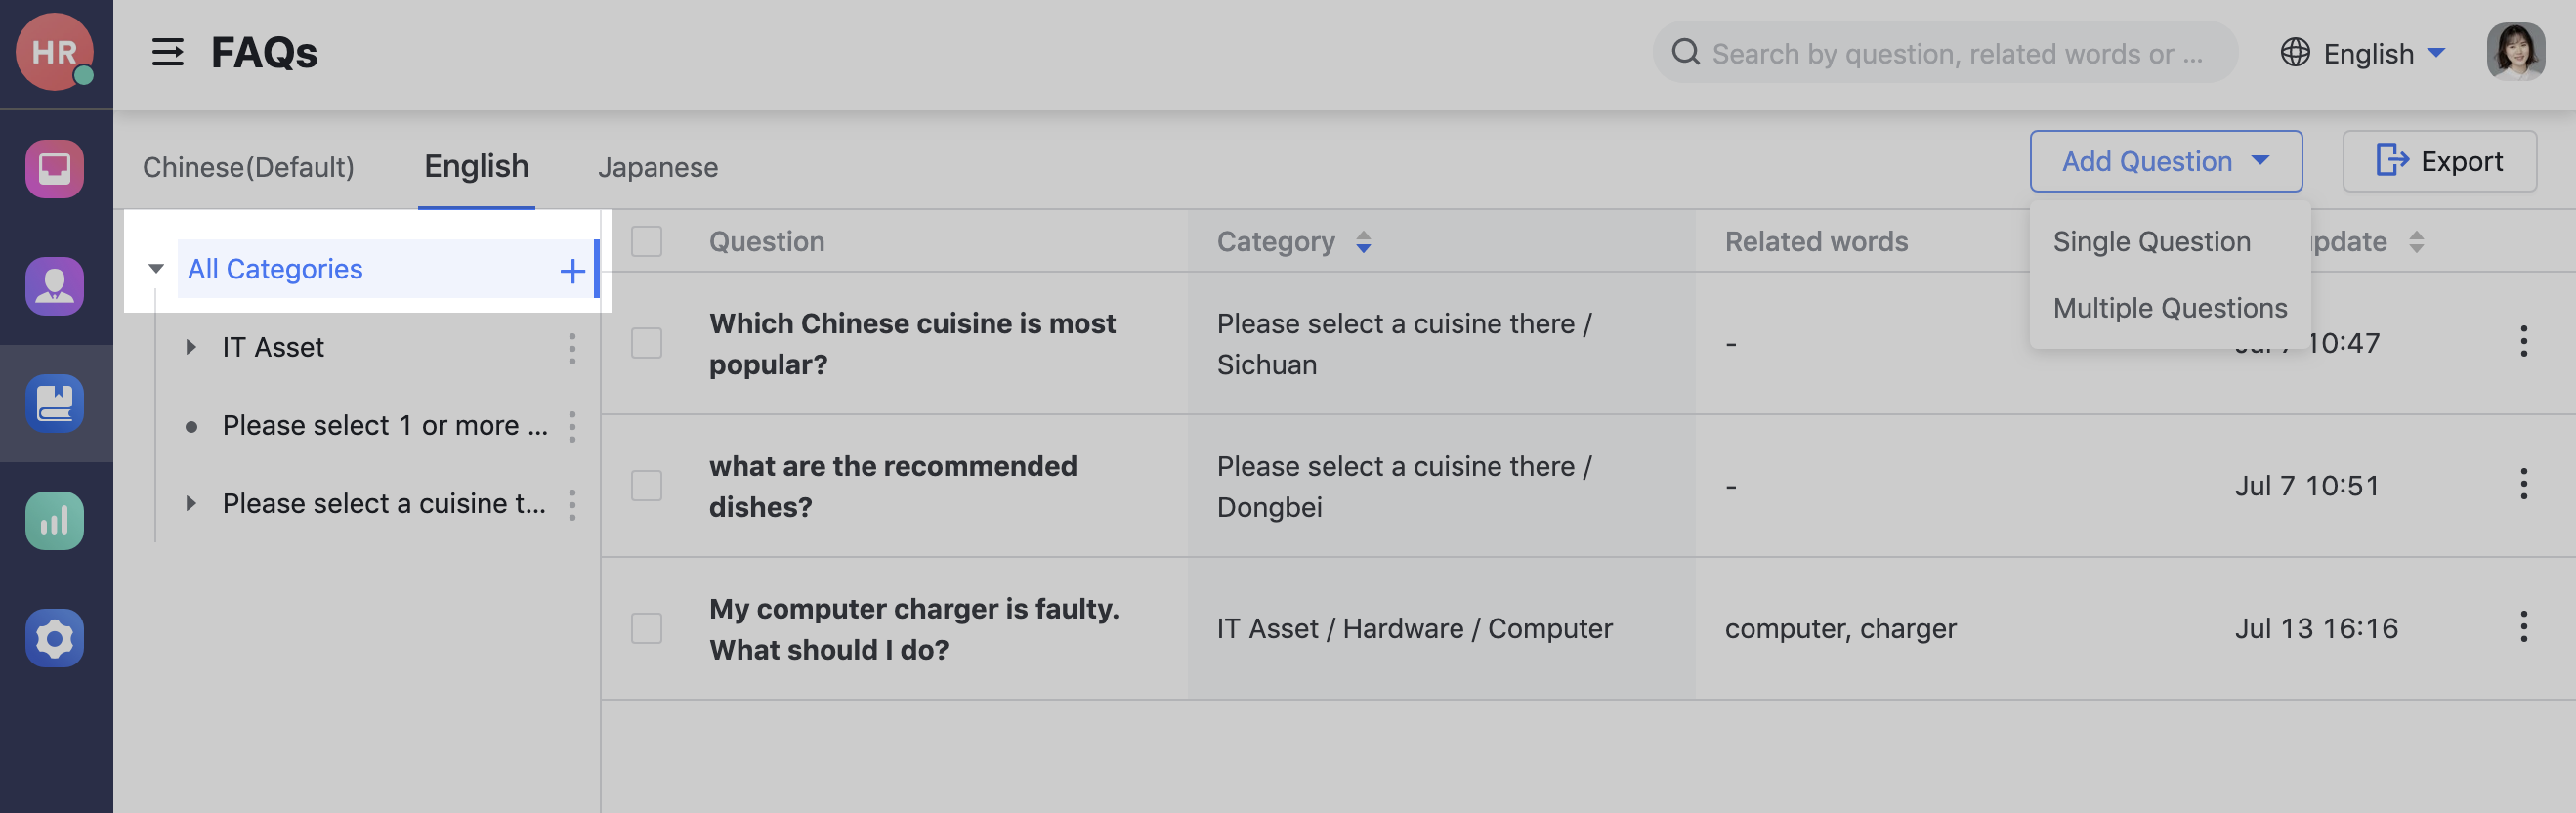
Task: Click the plus to add a category
Action: pos(572,269)
